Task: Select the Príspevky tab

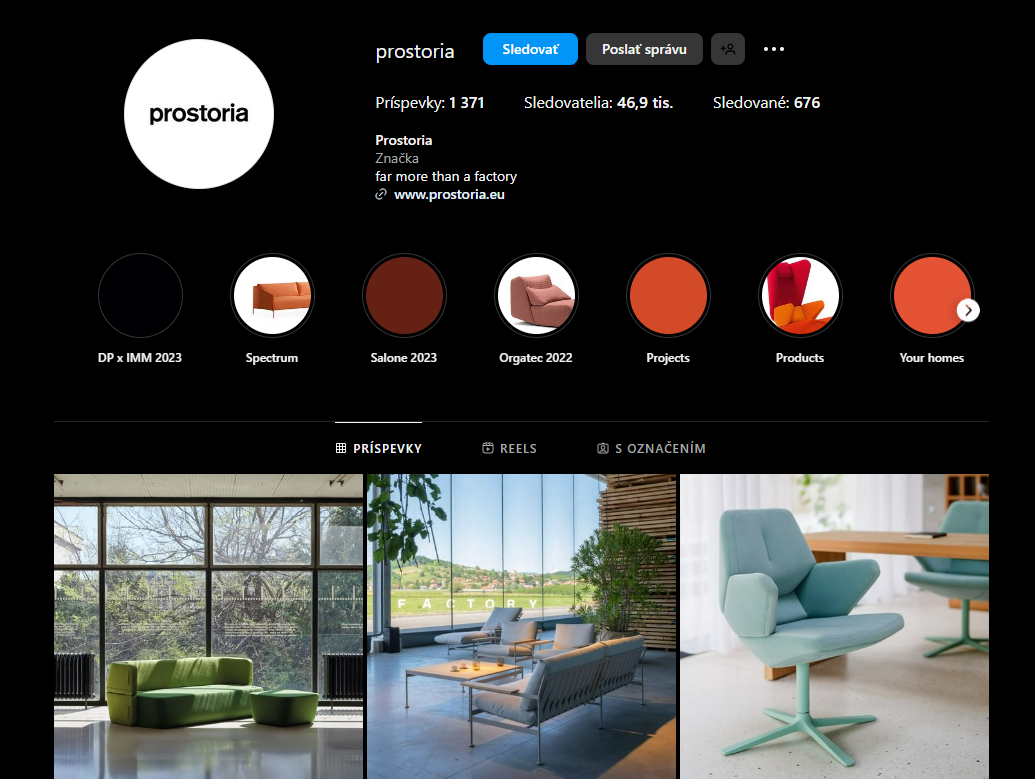Action: point(378,448)
